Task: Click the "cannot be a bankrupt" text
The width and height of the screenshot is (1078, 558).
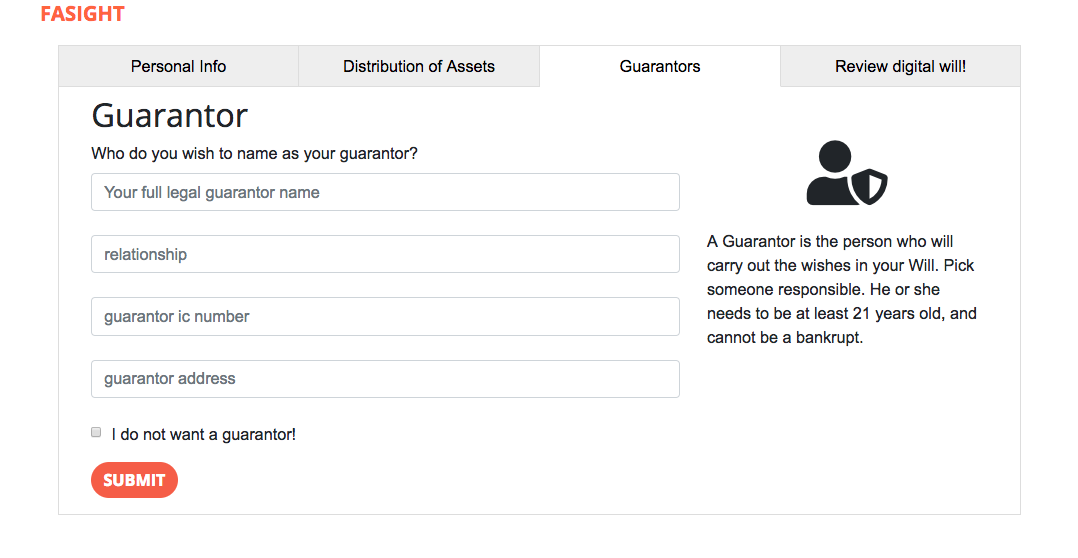Action: 785,337
